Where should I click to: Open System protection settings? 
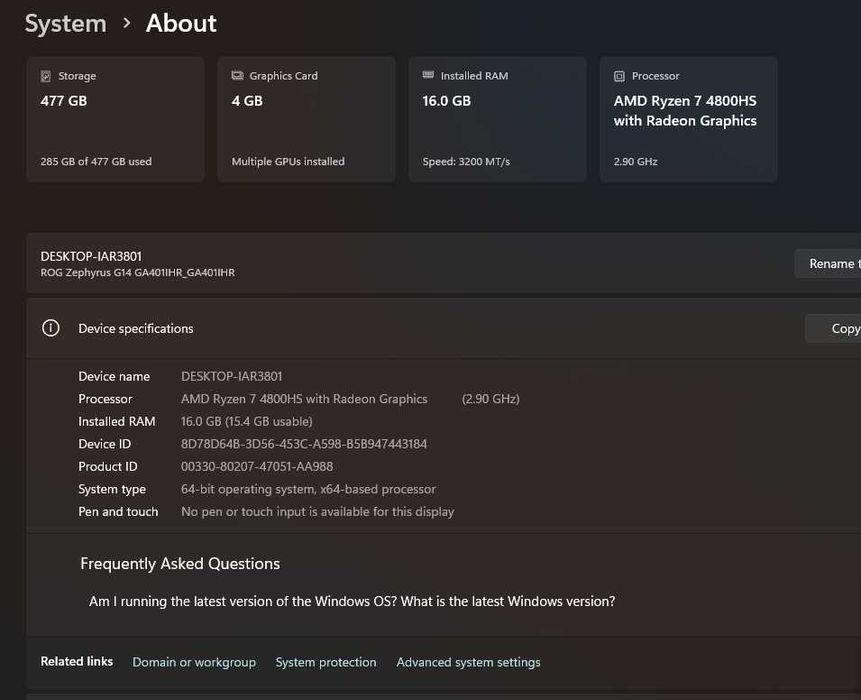(x=326, y=662)
